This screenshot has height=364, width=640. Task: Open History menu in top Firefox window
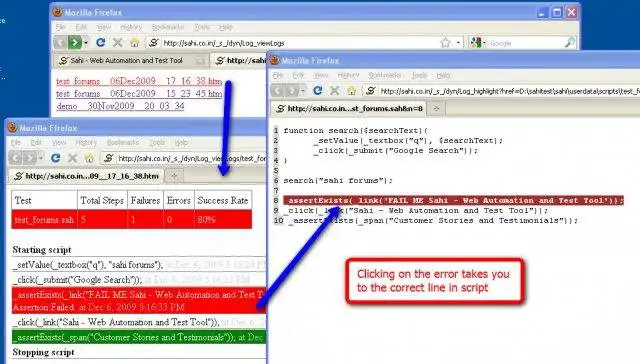(x=131, y=27)
